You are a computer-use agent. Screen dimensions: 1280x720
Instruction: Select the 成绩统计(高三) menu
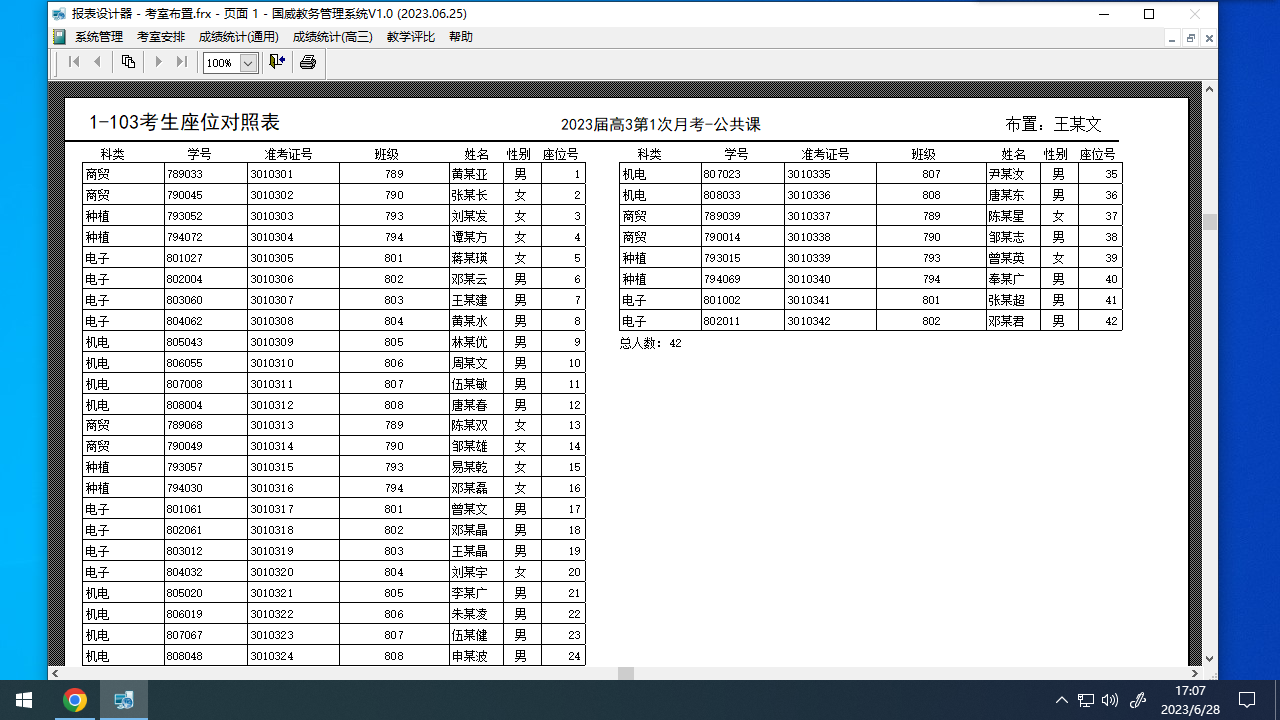[331, 36]
